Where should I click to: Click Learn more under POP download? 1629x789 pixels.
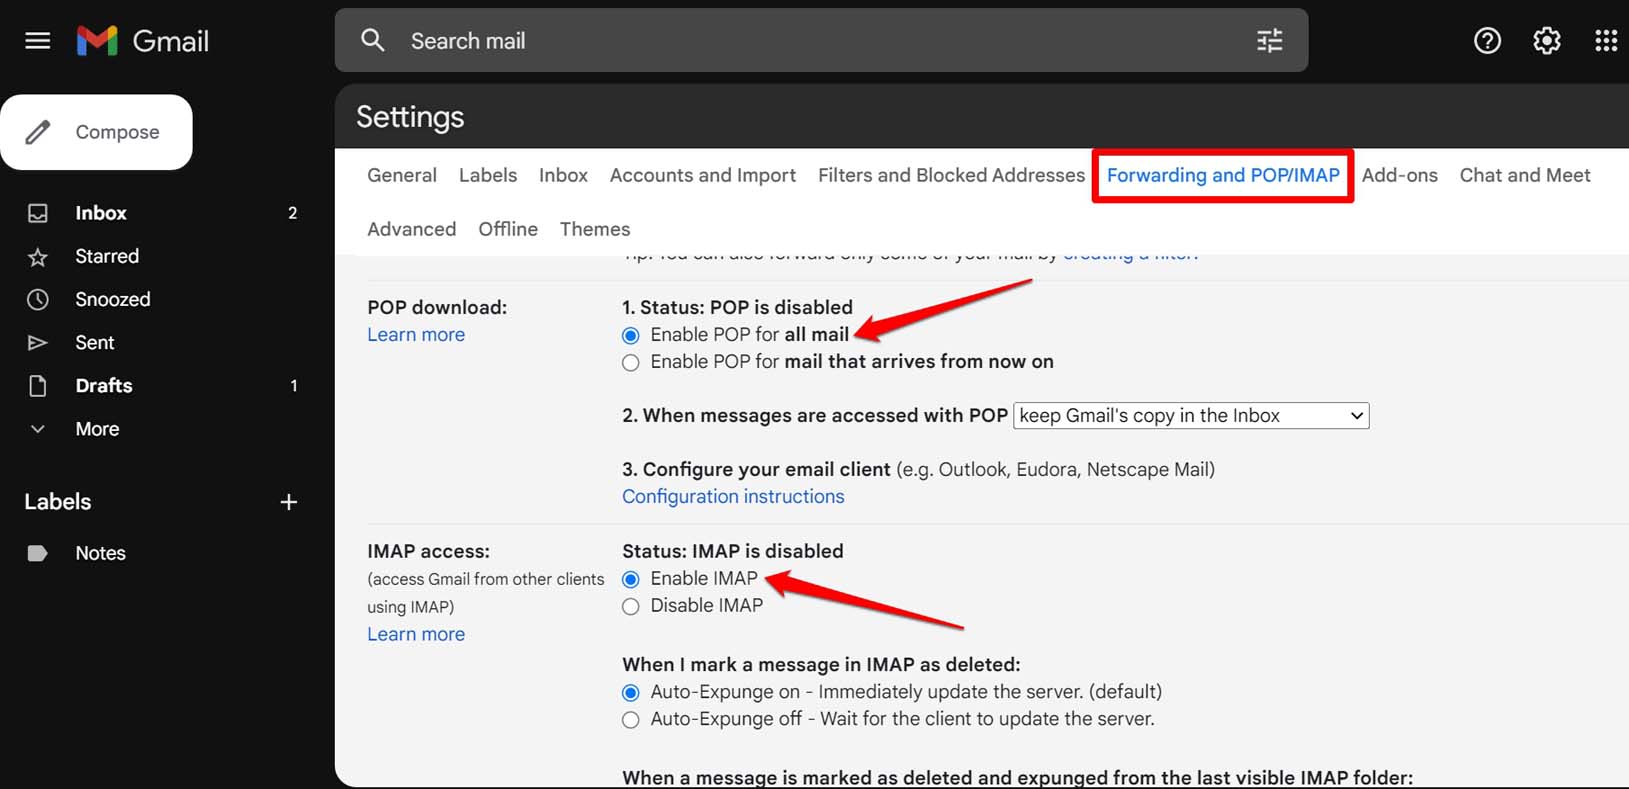(416, 335)
